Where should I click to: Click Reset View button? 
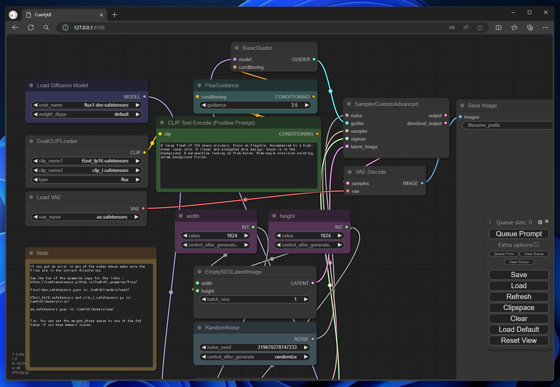519,341
